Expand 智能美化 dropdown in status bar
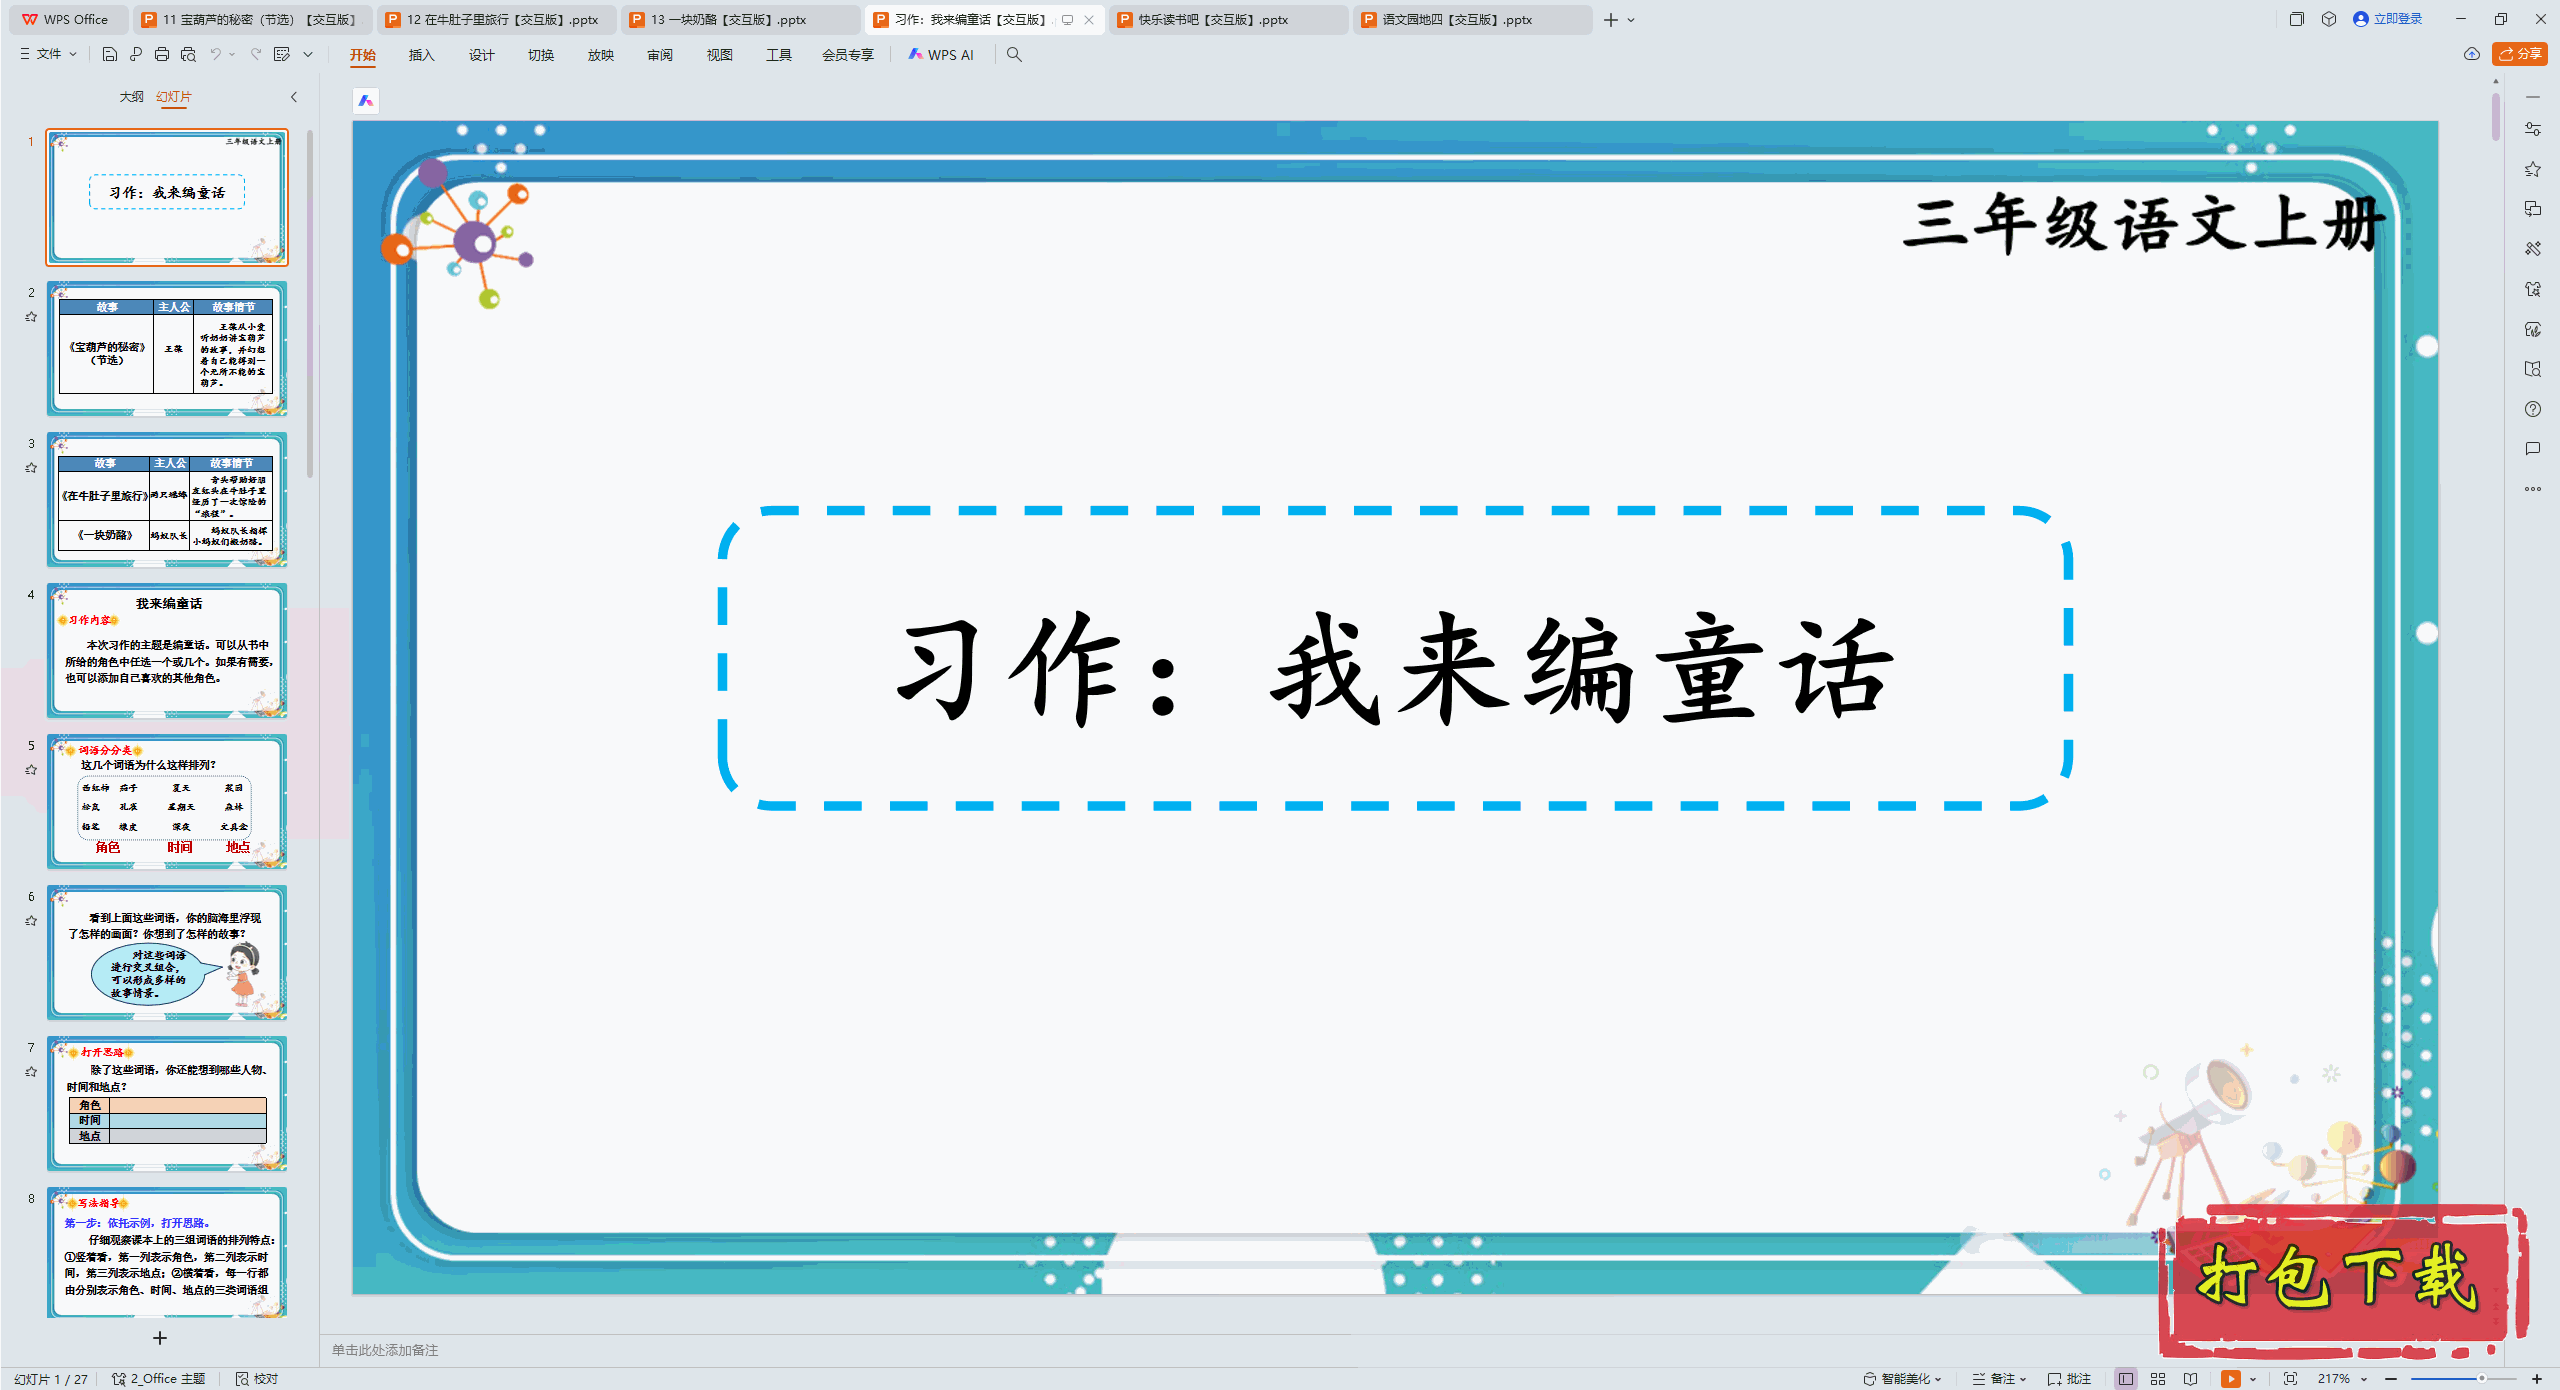This screenshot has height=1390, width=2560. pos(1903,1378)
